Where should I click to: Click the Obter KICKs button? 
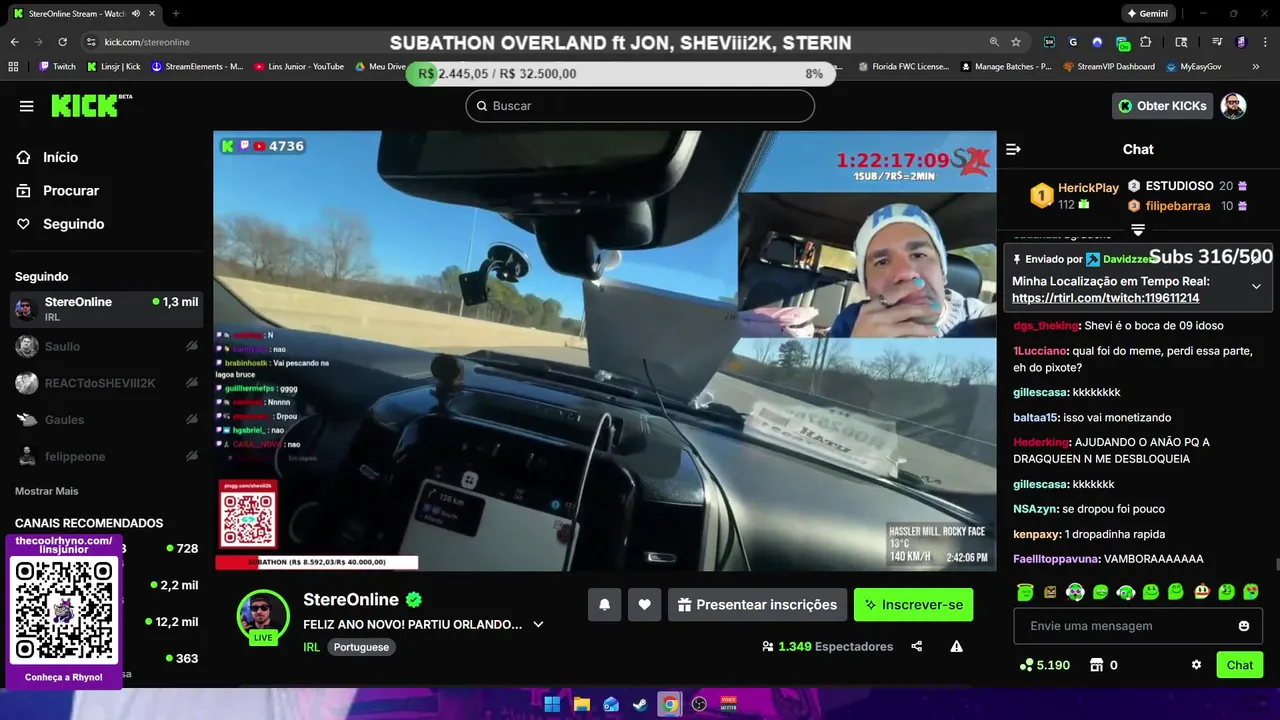1162,106
